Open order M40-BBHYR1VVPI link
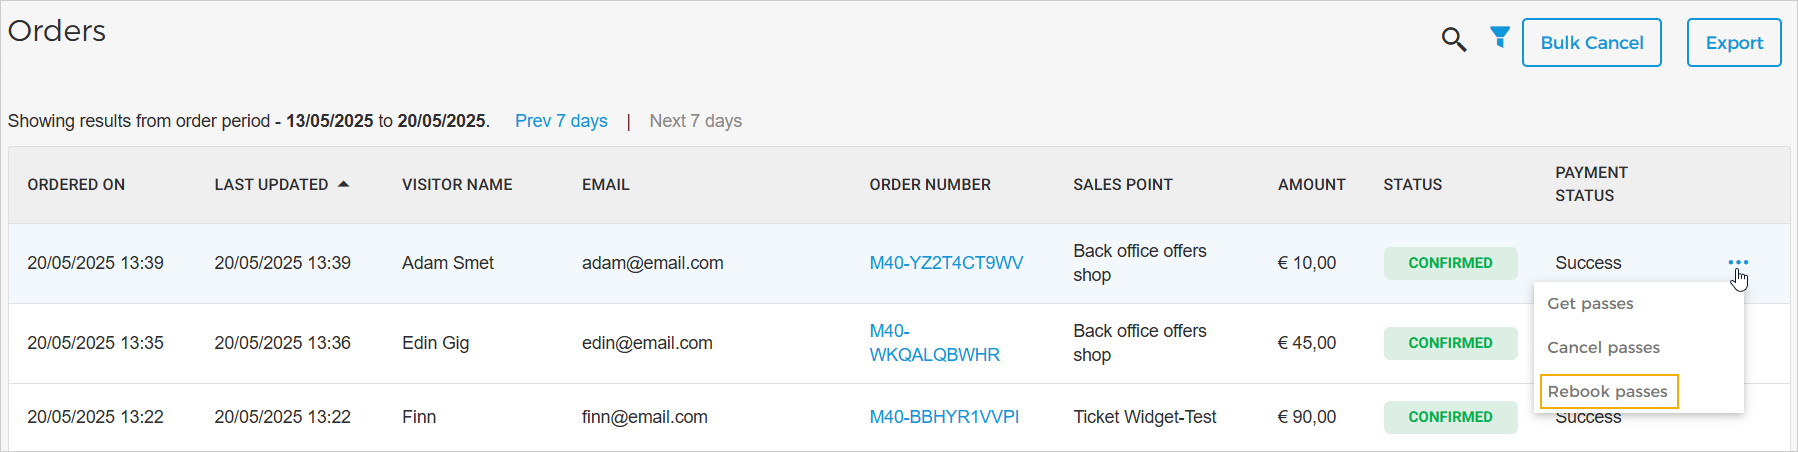This screenshot has height=452, width=1798. click(944, 417)
